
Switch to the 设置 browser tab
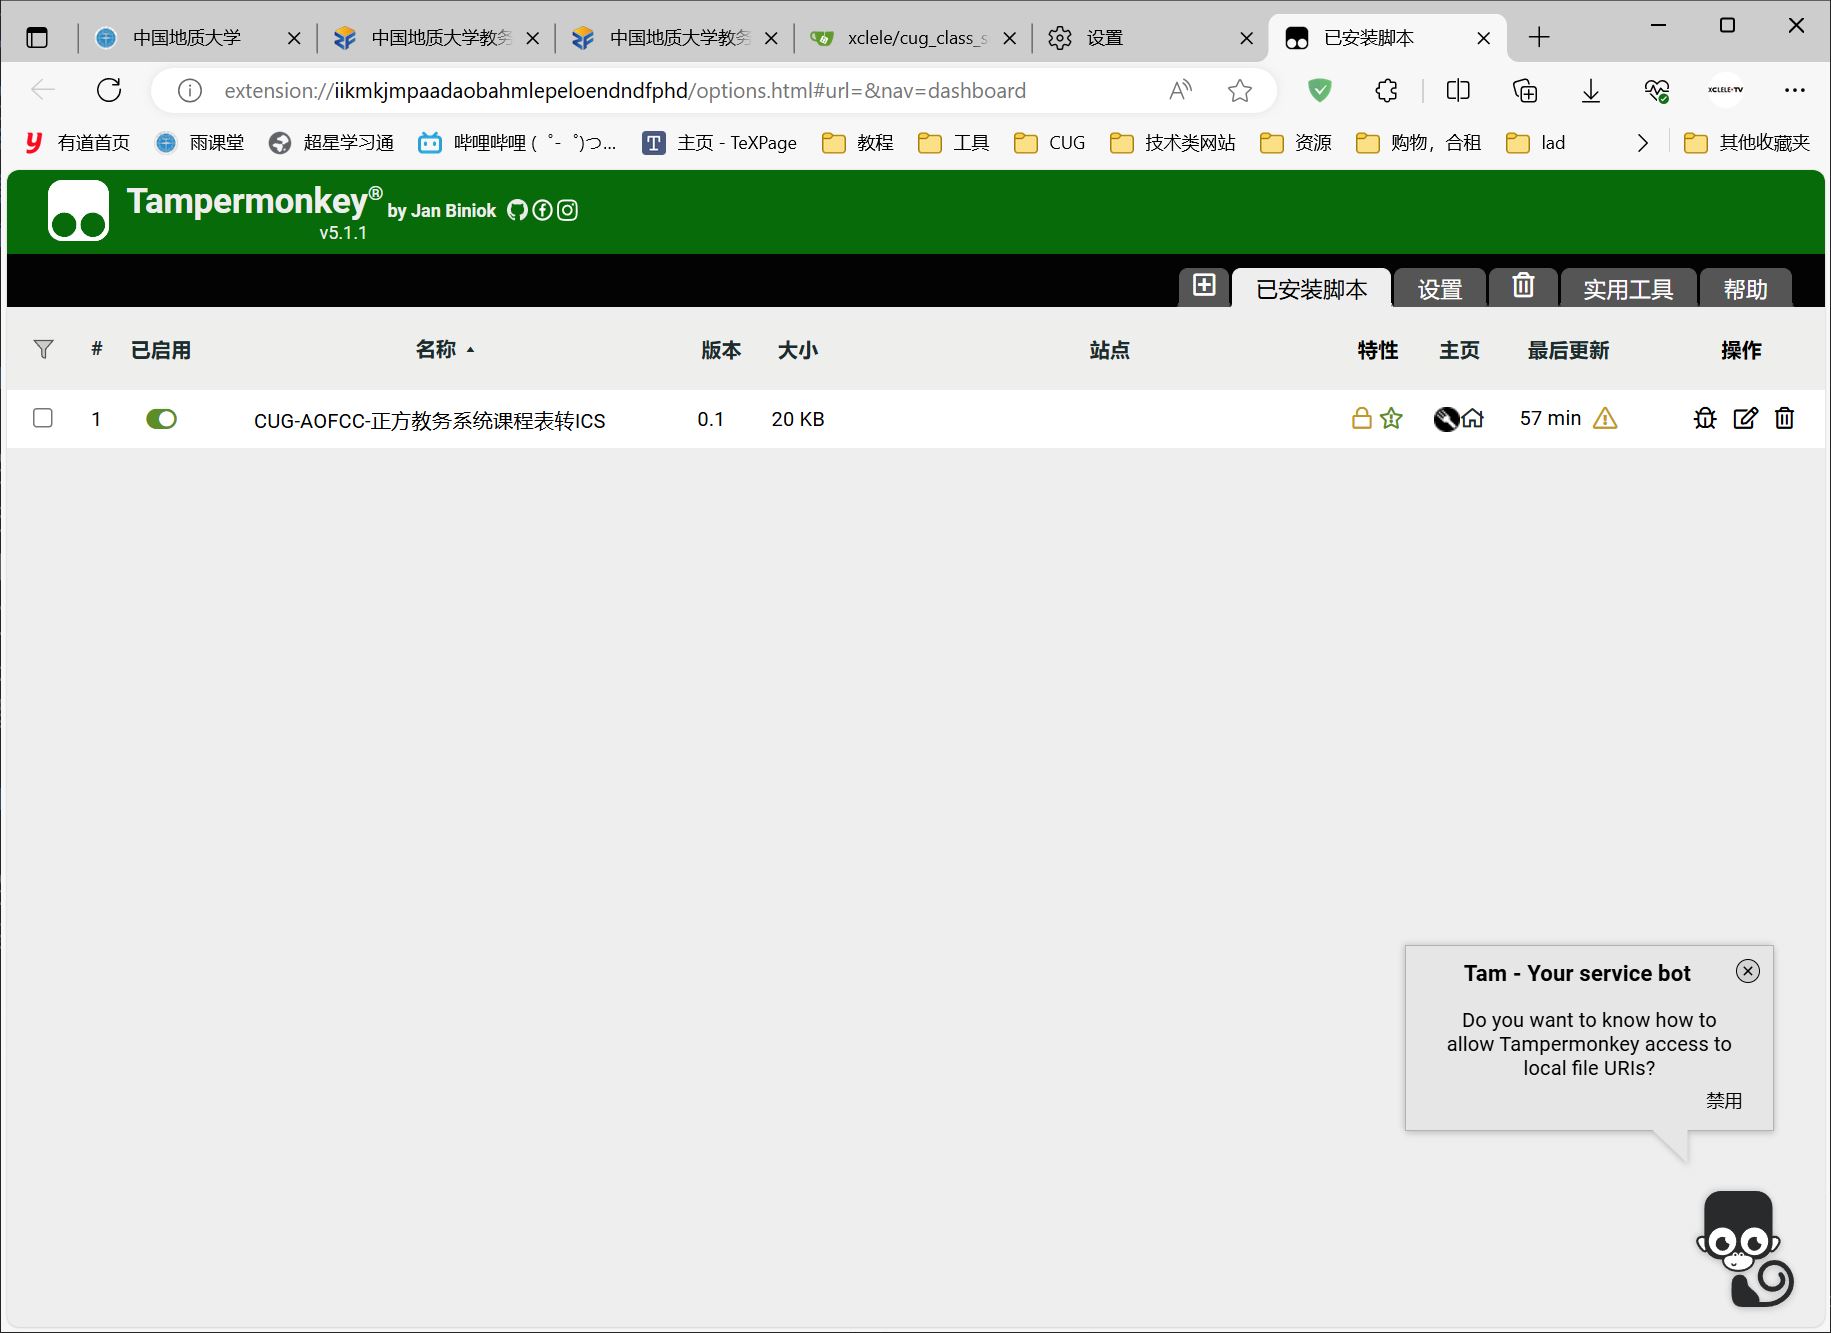[1150, 38]
